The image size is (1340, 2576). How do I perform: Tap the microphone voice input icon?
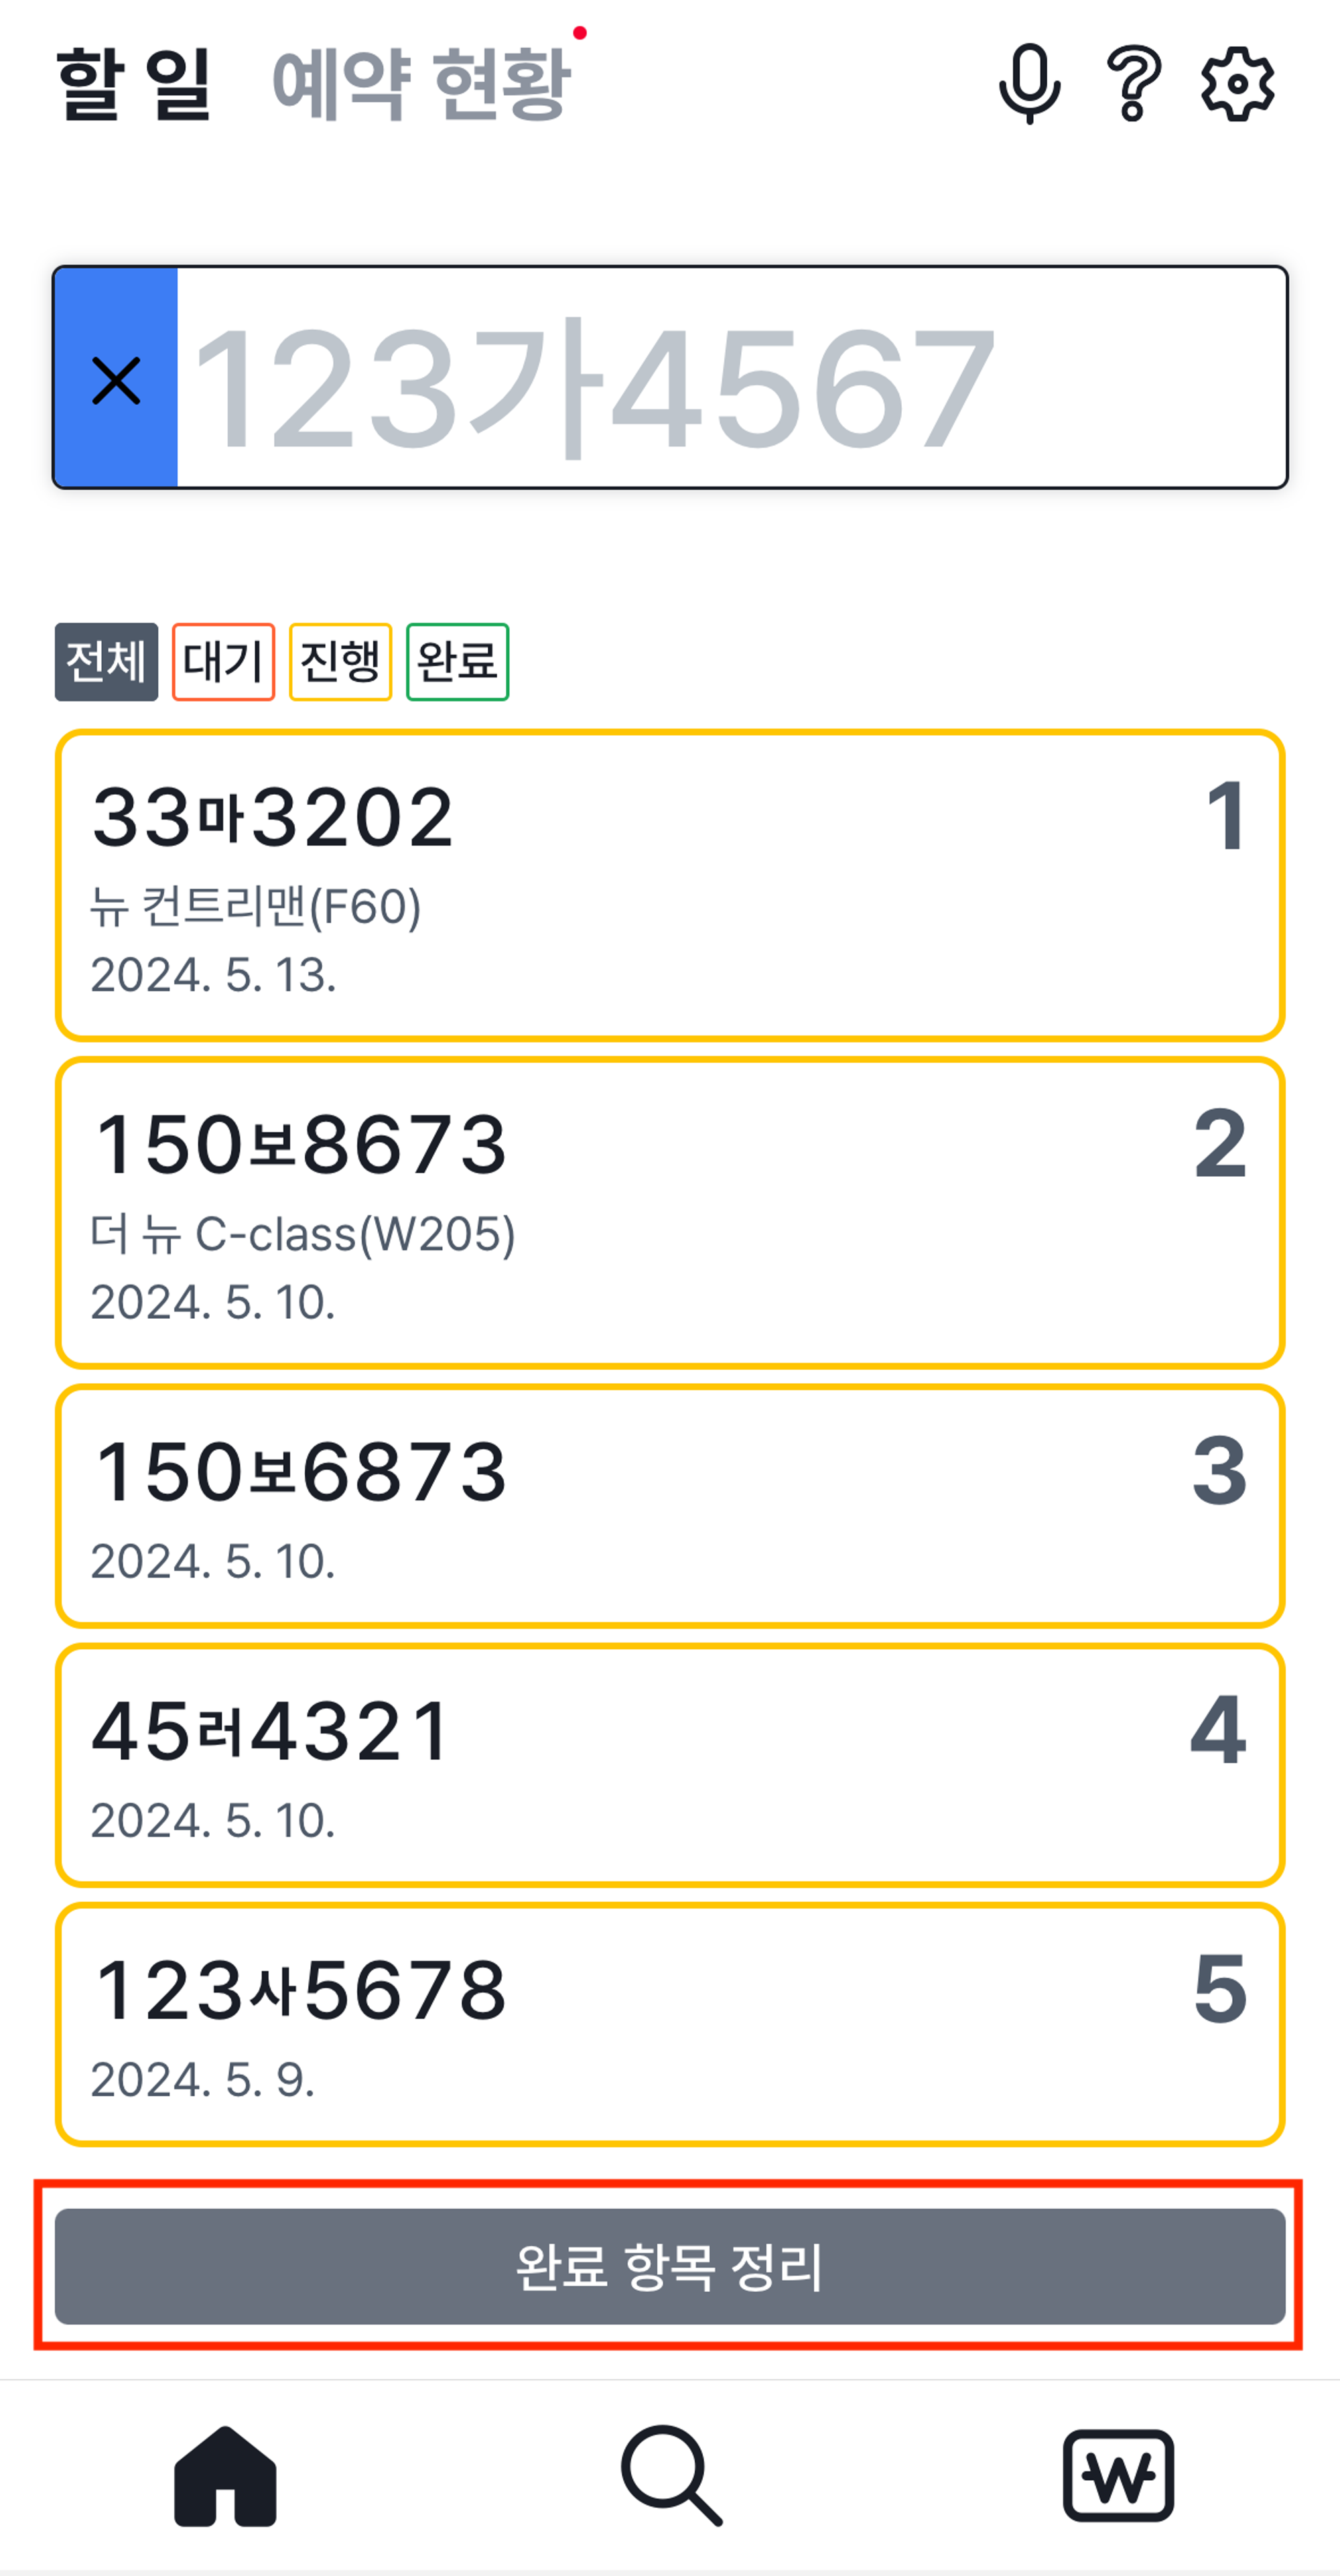(1029, 84)
